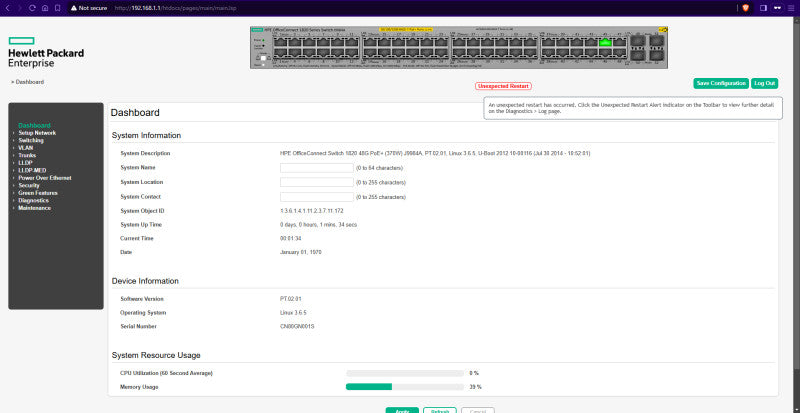
Task: Select the System Object ID value 1.3.6.1.4.1.11.2.3.7.11.172
Action: [311, 211]
